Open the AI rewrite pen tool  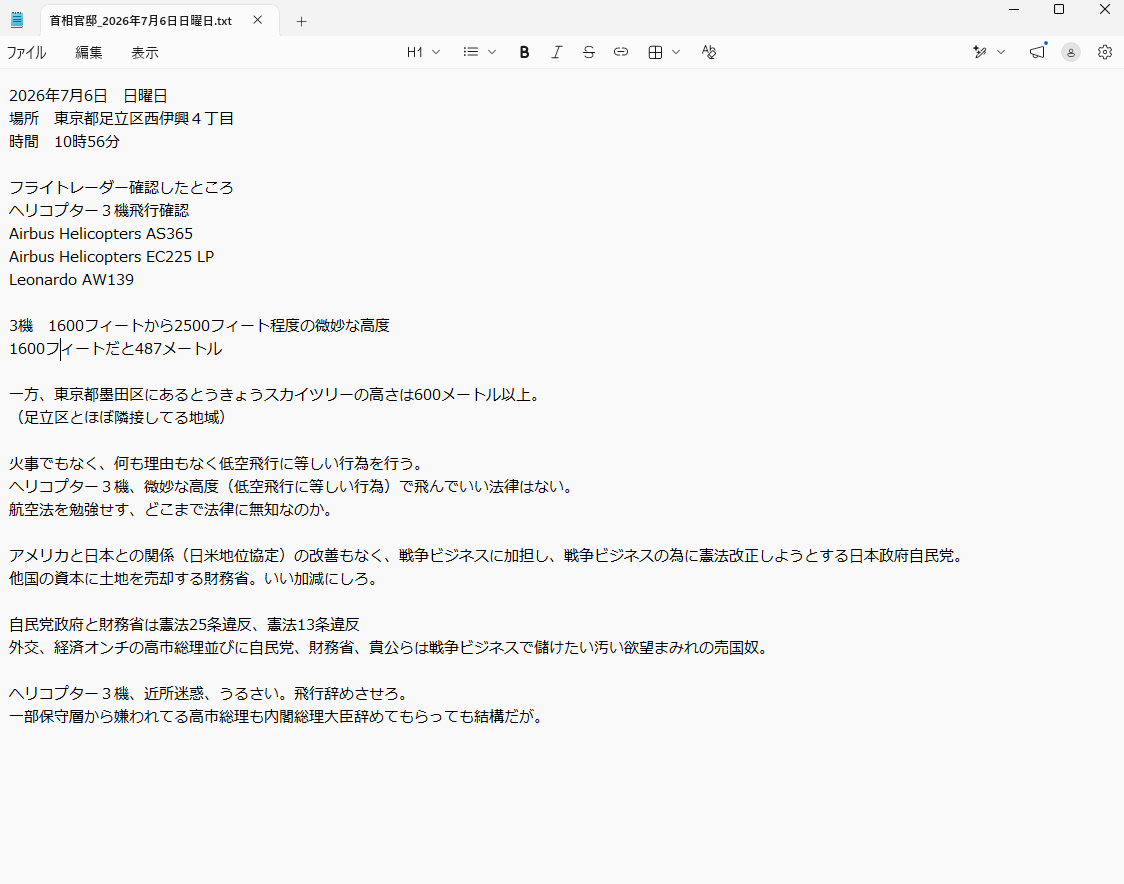980,52
